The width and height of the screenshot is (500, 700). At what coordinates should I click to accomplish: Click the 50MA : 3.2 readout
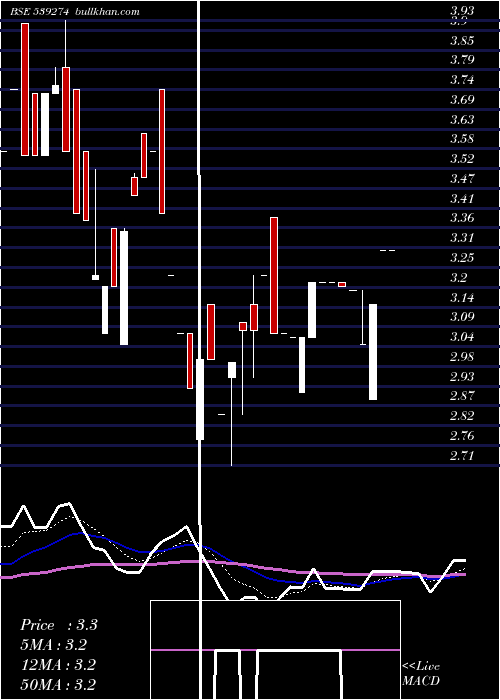(58, 684)
